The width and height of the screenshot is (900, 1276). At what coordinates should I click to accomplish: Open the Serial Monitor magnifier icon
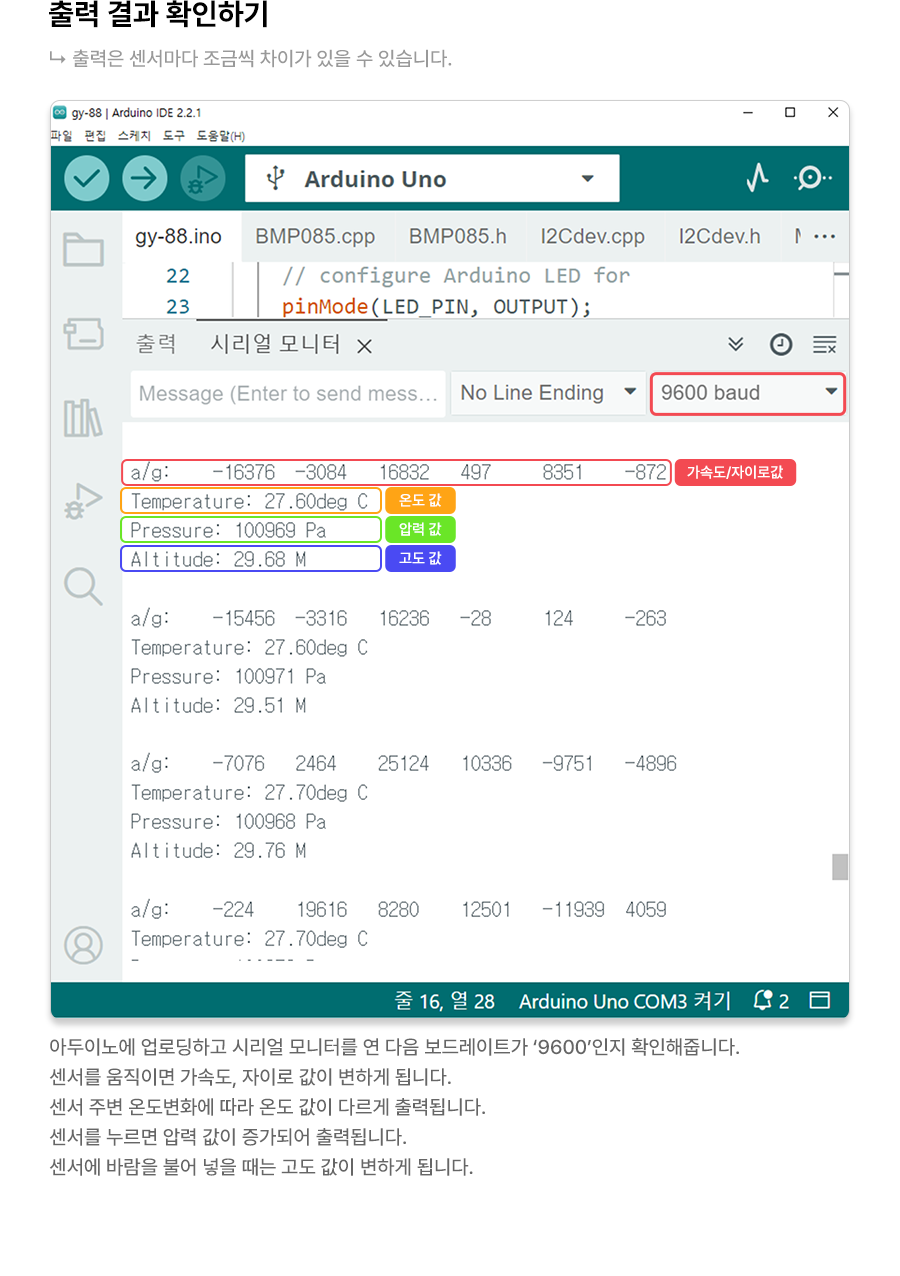tap(812, 179)
